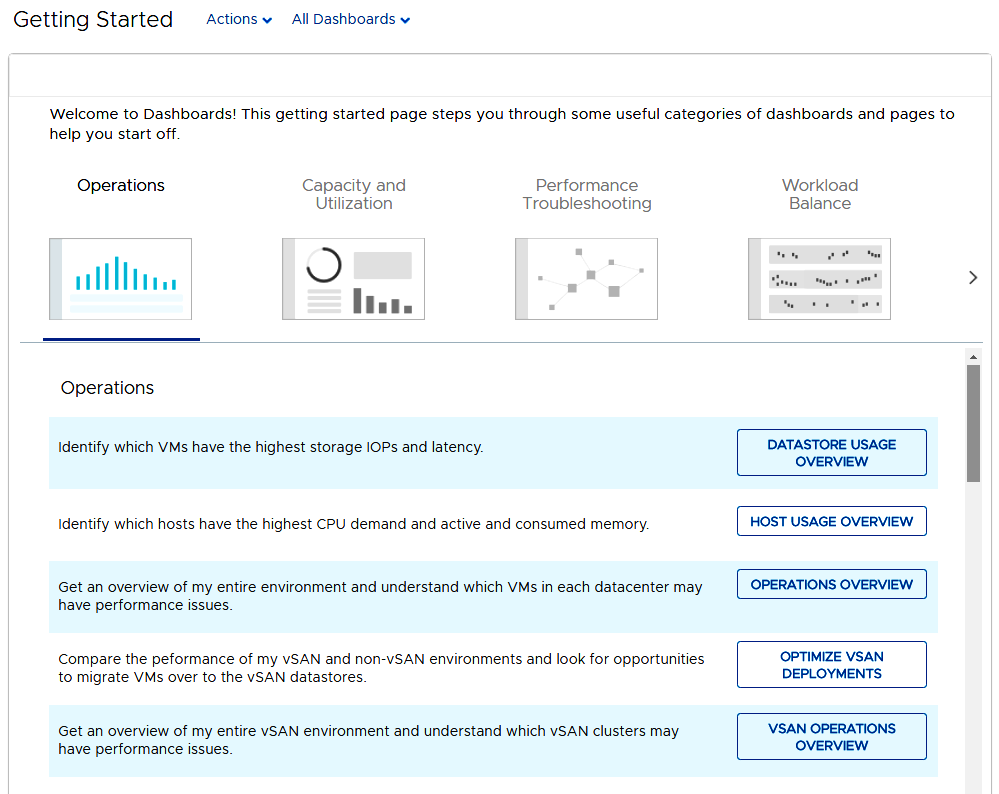This screenshot has width=999, height=794.
Task: Launch the Operations Overview dashboard
Action: [x=831, y=584]
